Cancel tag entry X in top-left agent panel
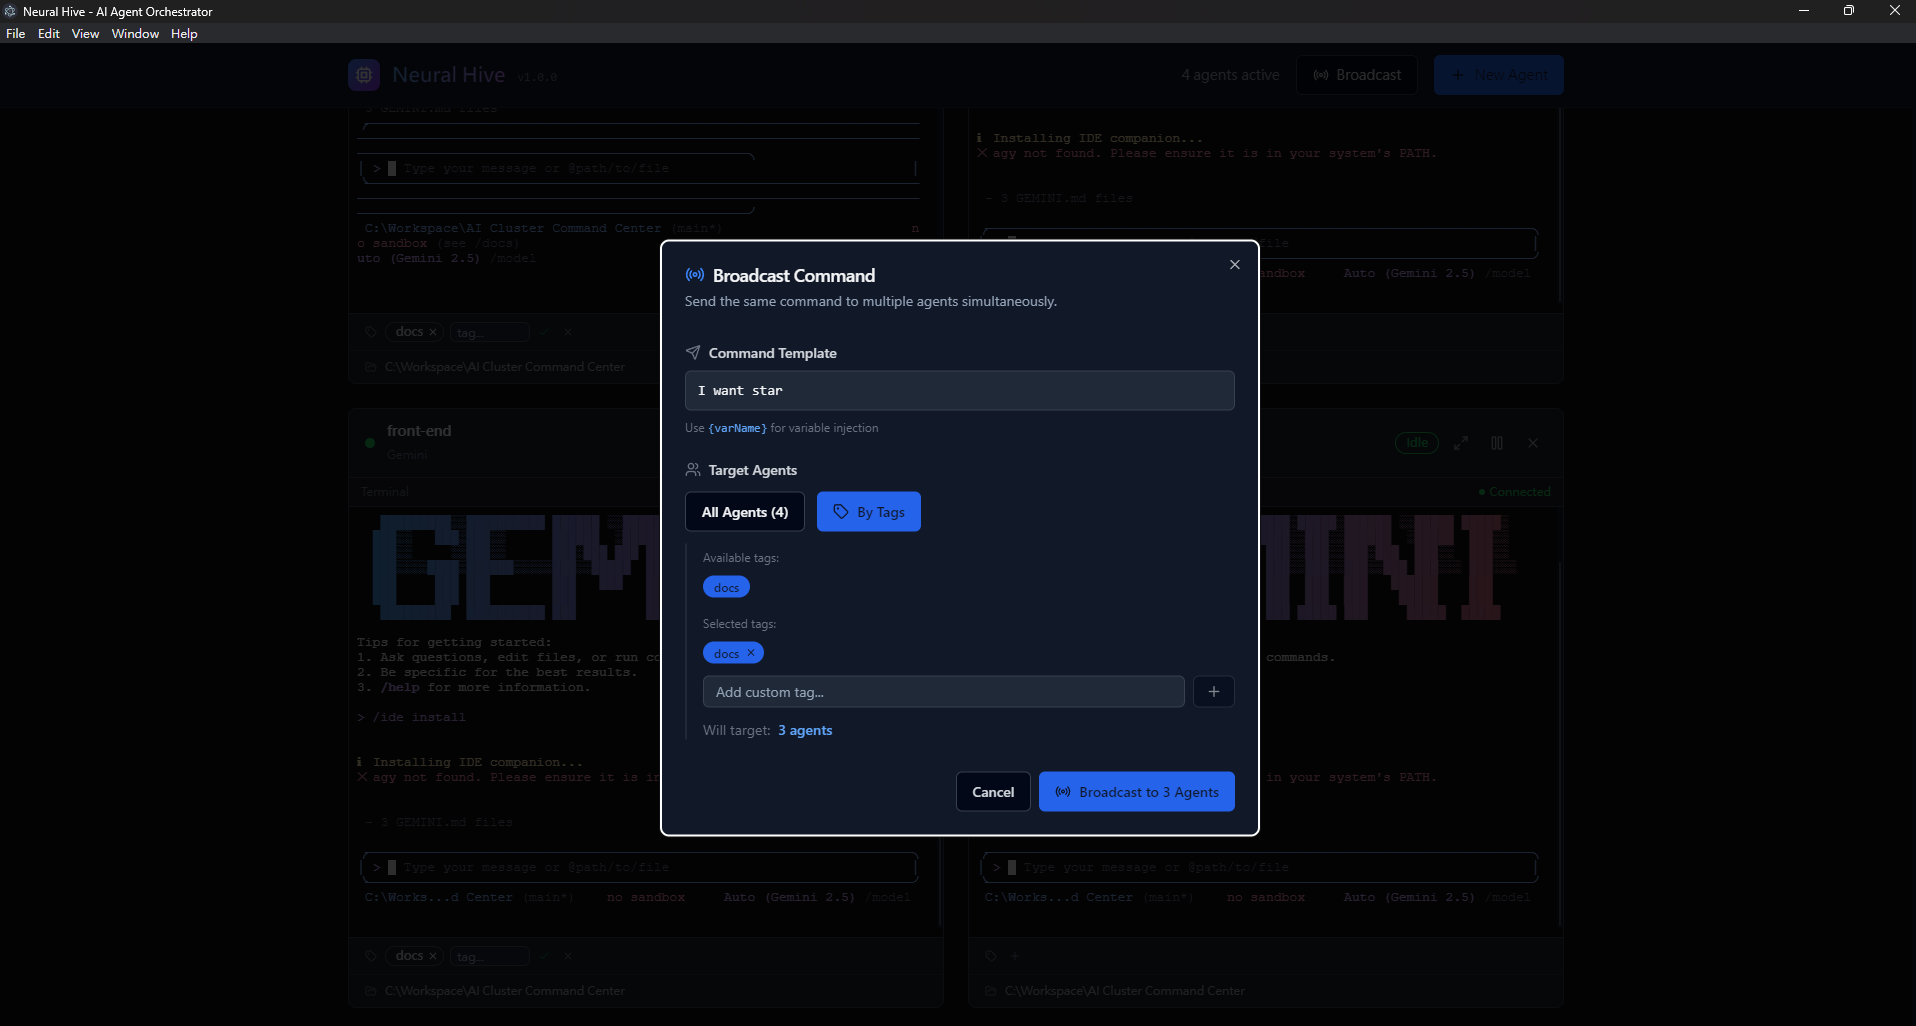The height and width of the screenshot is (1026, 1916). pos(568,332)
